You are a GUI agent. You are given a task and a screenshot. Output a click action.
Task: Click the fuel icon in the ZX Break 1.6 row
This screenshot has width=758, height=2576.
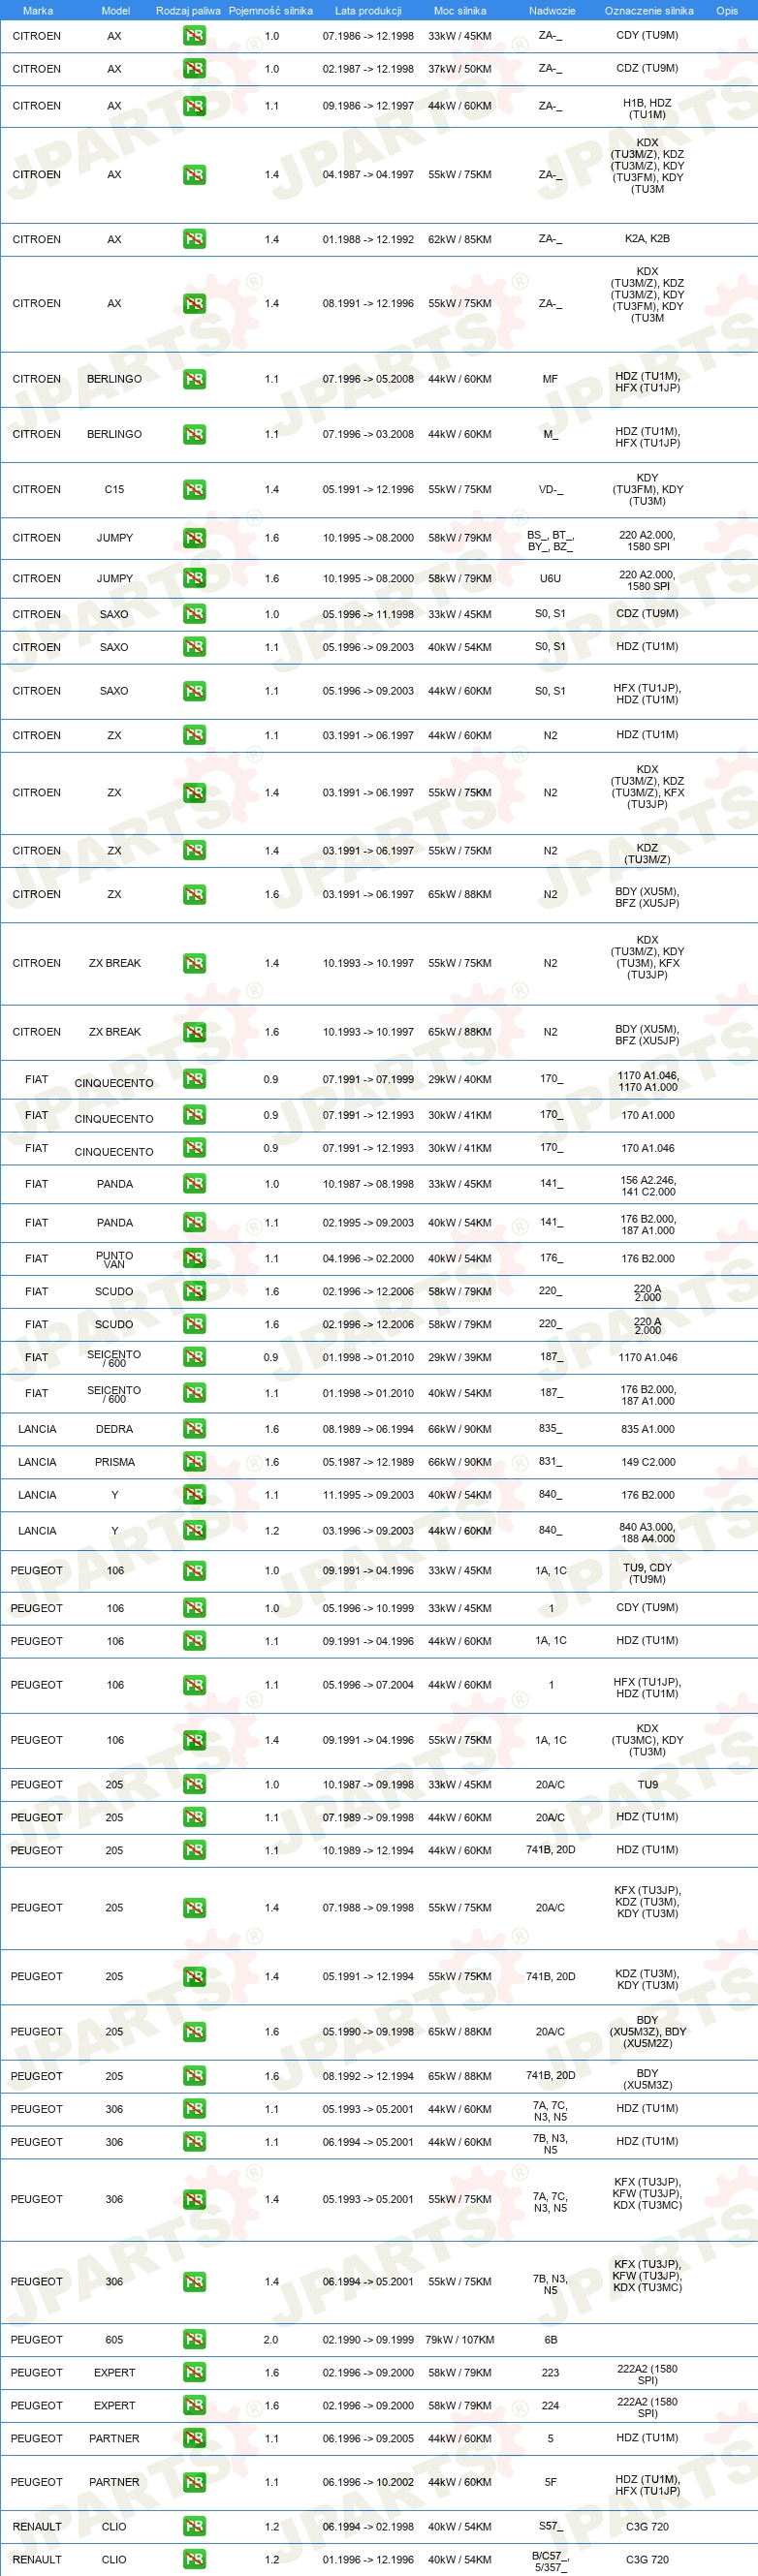pyautogui.click(x=194, y=1033)
